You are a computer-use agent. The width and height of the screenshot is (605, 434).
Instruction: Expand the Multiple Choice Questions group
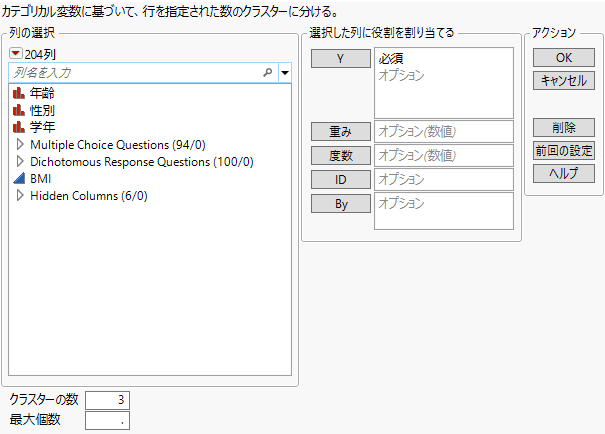20,145
